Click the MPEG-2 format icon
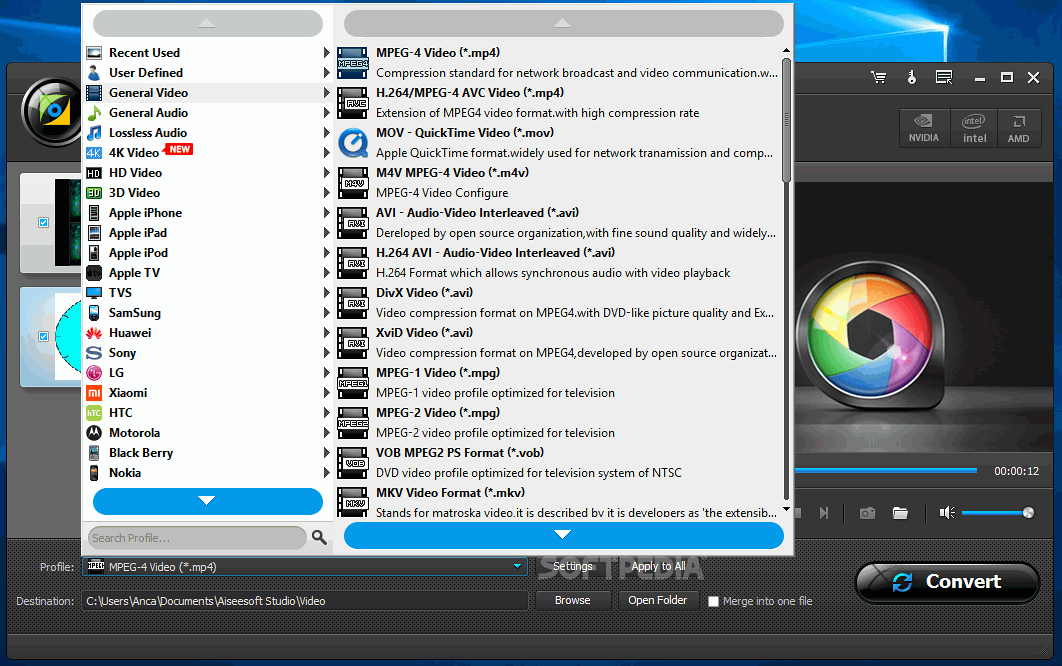Screen dimensions: 1062x666 point(353,423)
